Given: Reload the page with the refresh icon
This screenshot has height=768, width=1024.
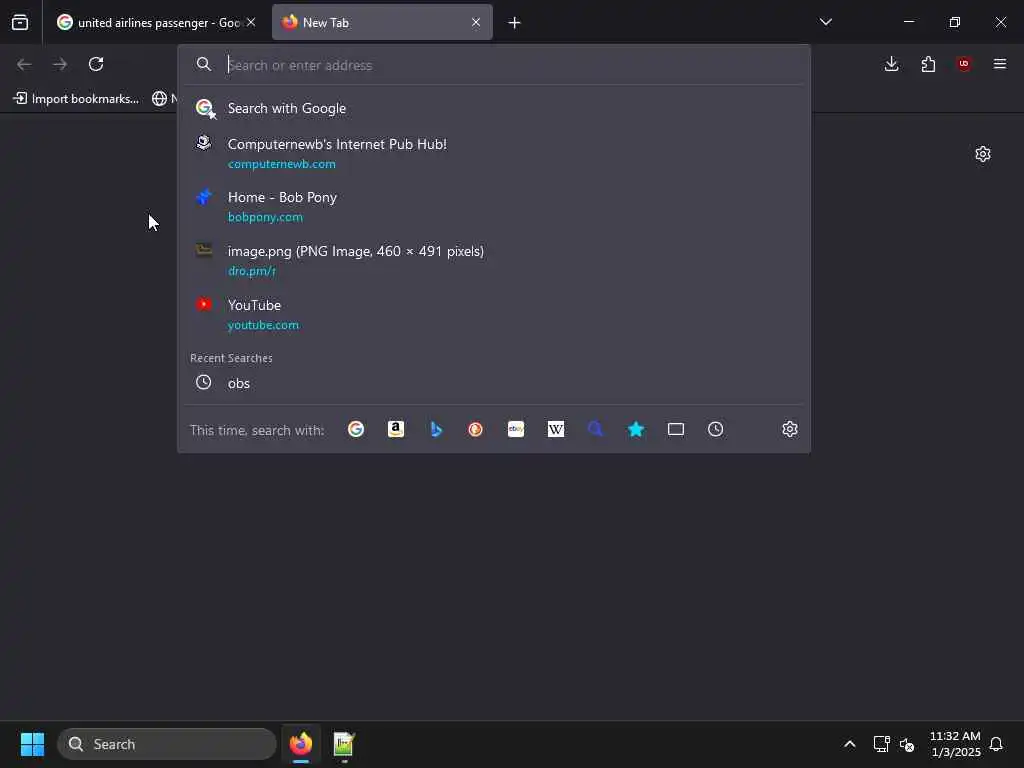Looking at the screenshot, I should (96, 64).
